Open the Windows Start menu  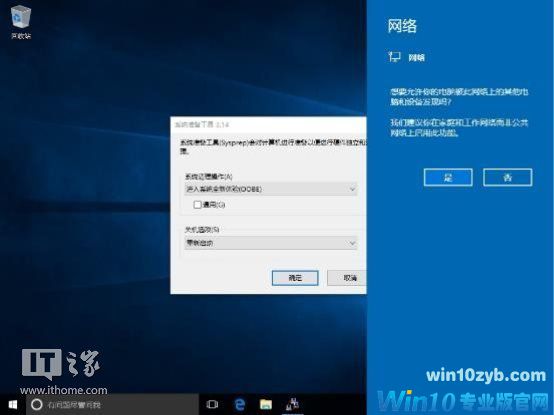pyautogui.click(x=13, y=404)
